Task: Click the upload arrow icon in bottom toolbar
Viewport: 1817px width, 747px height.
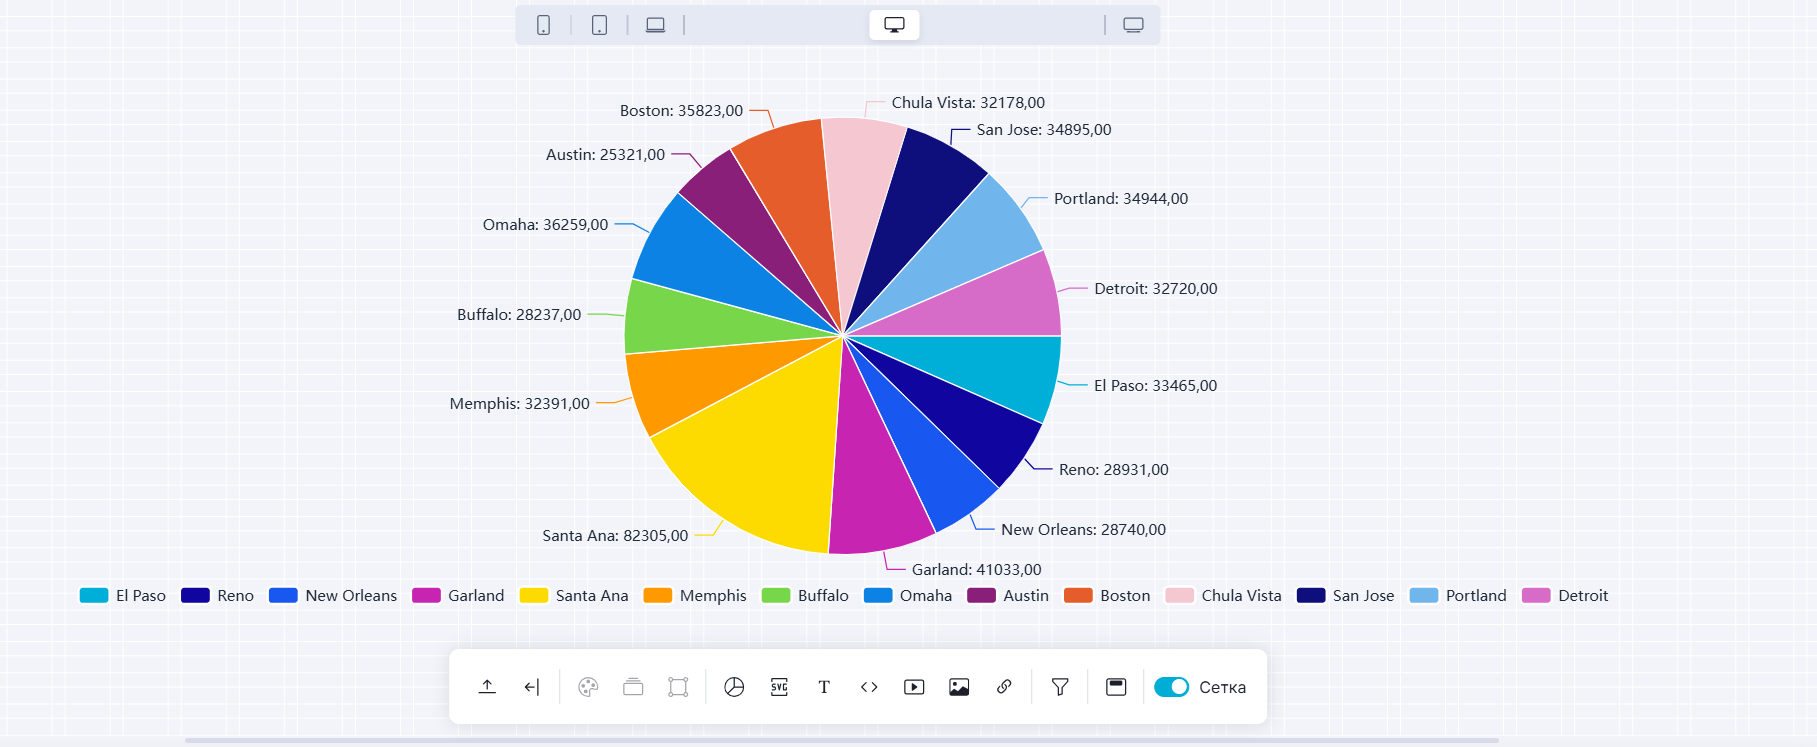Action: pyautogui.click(x=487, y=687)
